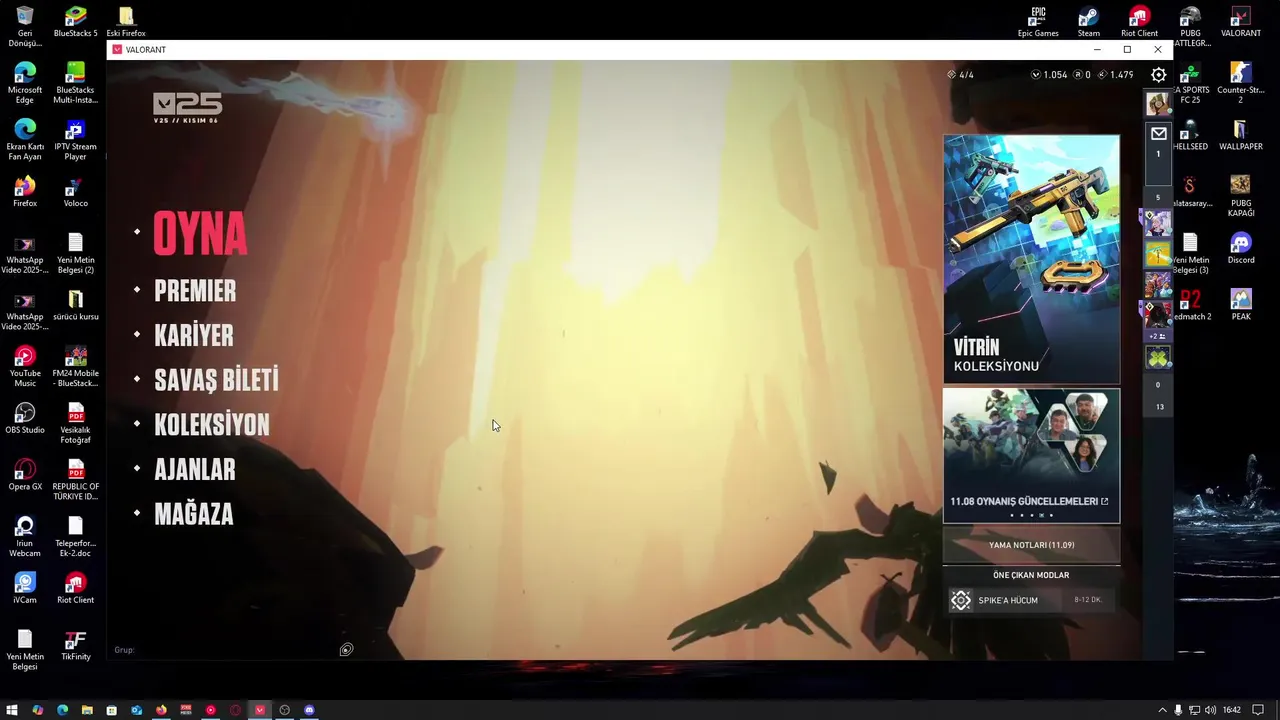Screen dimensions: 1280x720
Task: Open File Explorer from taskbar
Action: (x=87, y=710)
